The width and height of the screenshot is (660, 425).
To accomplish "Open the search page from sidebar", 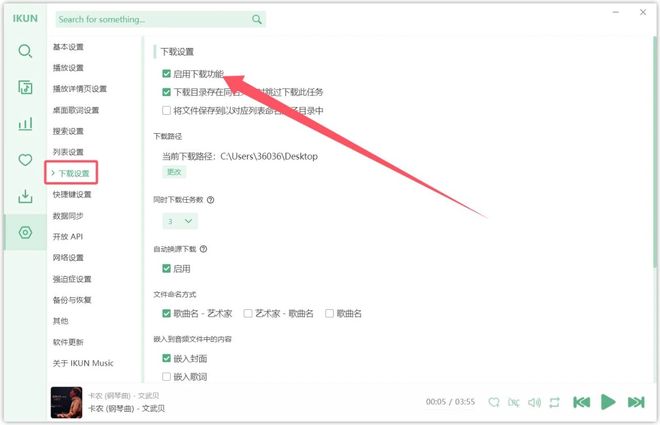I will (25, 51).
